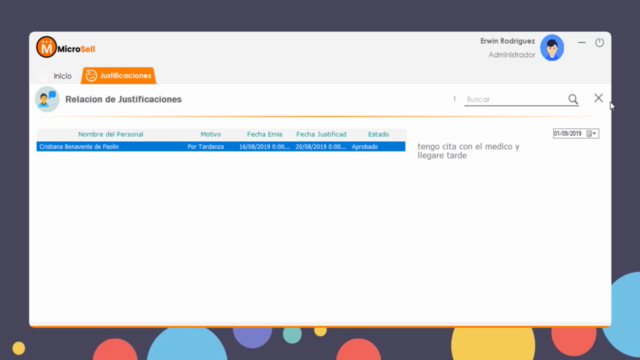Click the 20/08/2019 justified date cell
Screen dimensions: 640x360
click(321, 147)
